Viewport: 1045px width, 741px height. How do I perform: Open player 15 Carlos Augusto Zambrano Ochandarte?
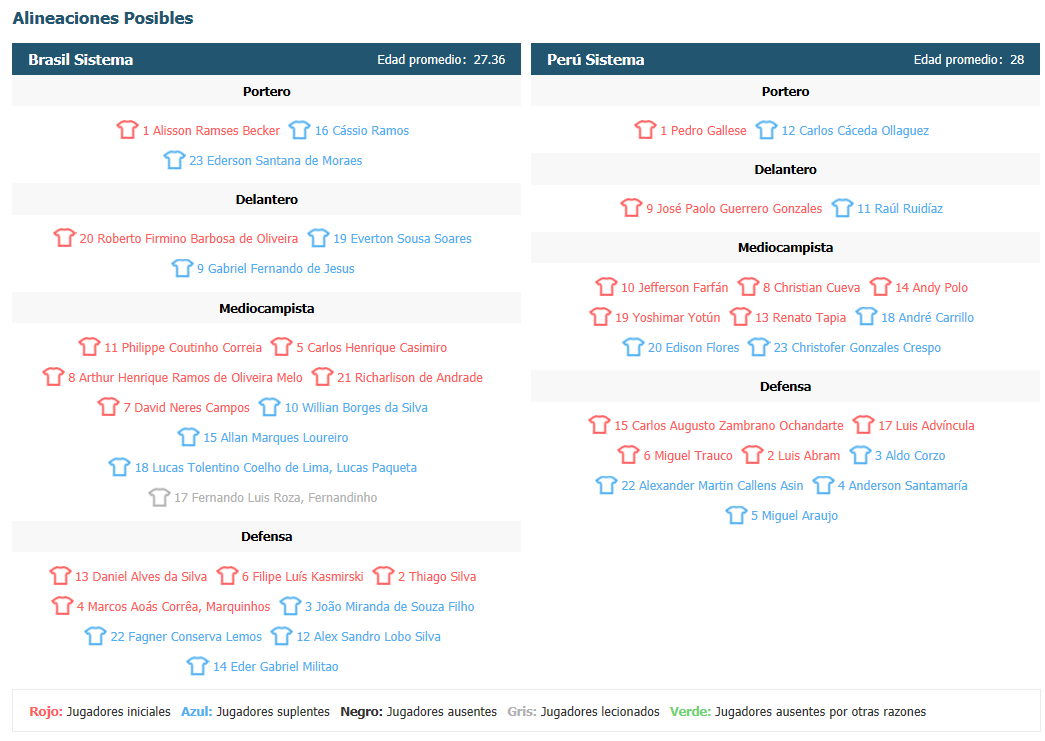(x=729, y=426)
